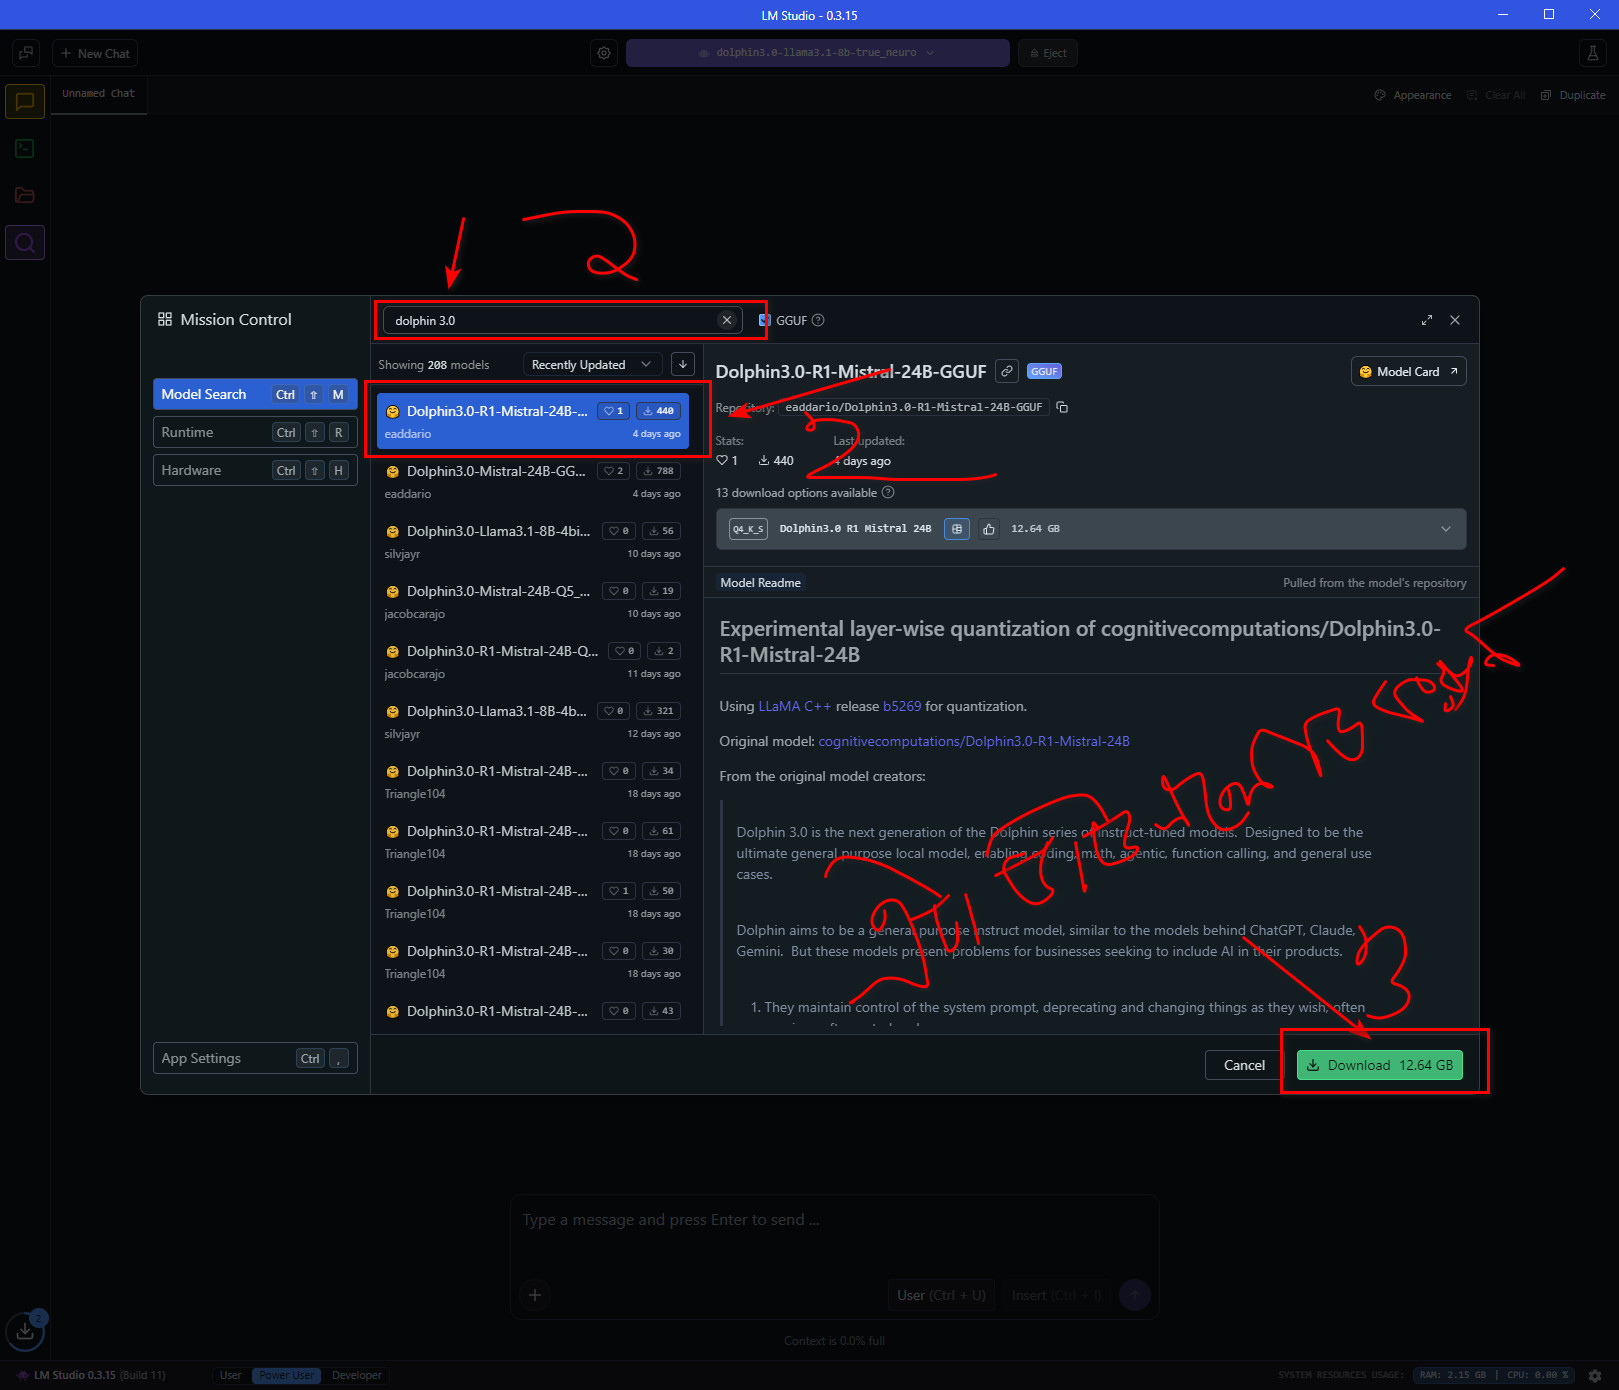This screenshot has height=1390, width=1619.
Task: Copy the repository path to clipboard
Action: point(1062,407)
